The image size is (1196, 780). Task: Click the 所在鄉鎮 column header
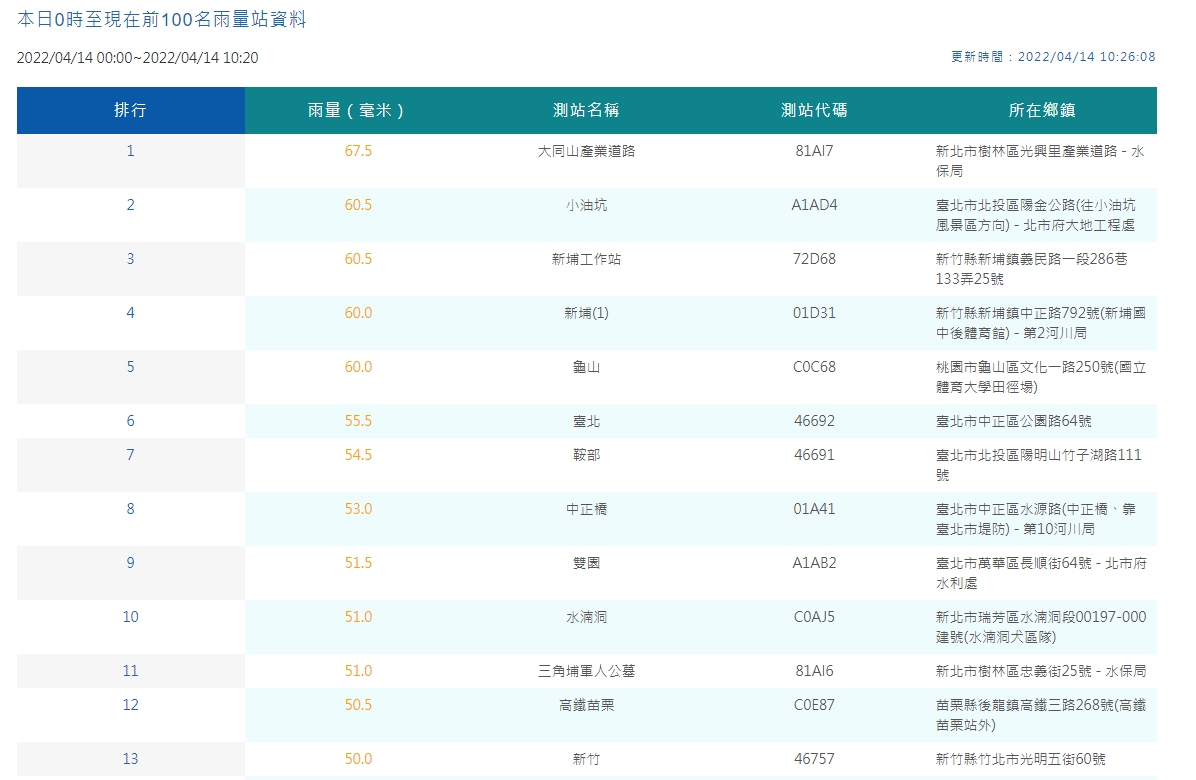pyautogui.click(x=1042, y=111)
